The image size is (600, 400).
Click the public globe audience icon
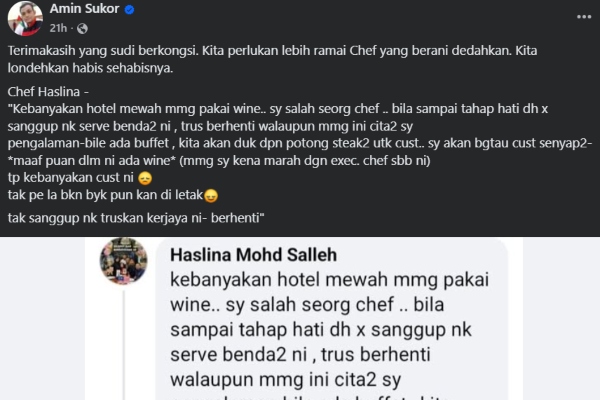pos(82,28)
